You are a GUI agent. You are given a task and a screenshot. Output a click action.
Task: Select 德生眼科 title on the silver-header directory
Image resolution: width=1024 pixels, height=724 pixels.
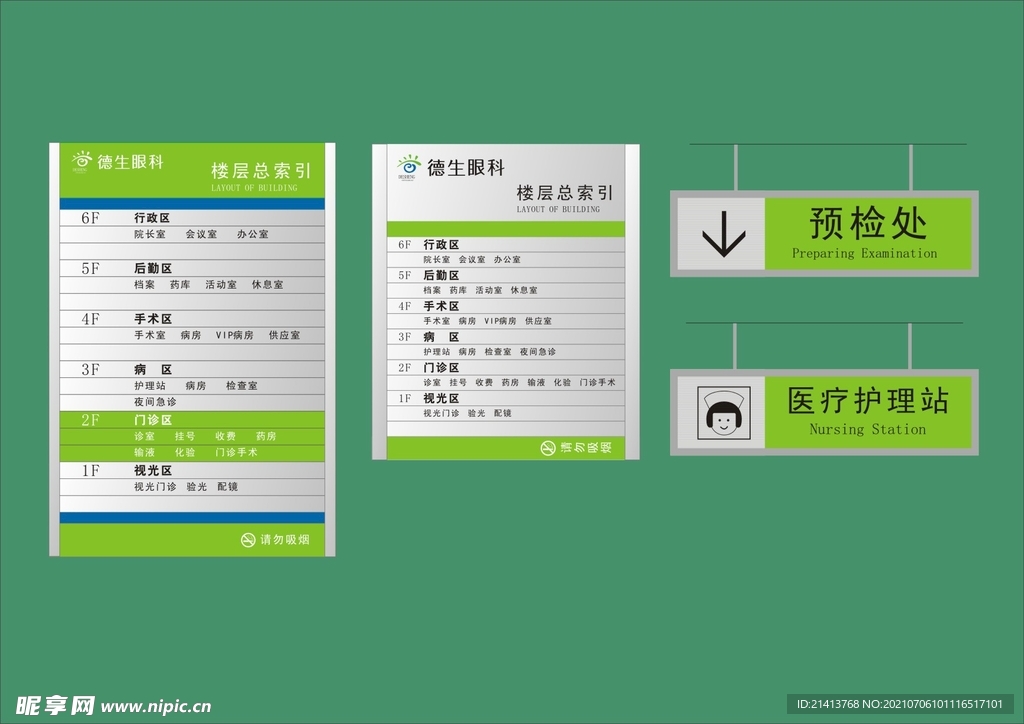(466, 168)
